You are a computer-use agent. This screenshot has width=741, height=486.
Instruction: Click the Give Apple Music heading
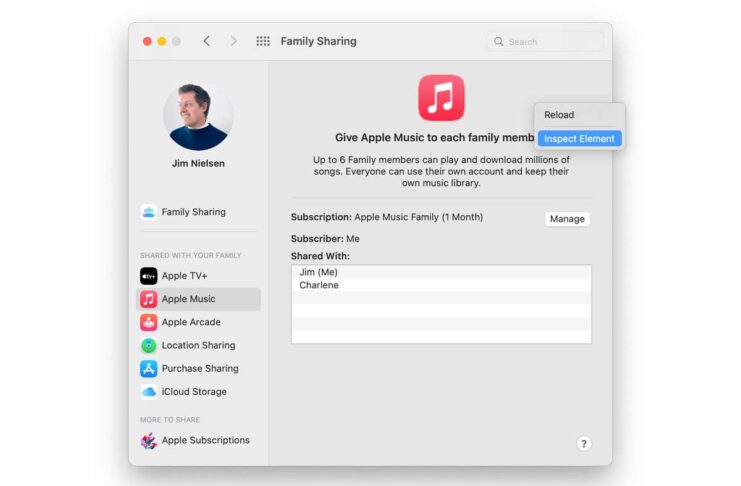(435, 138)
